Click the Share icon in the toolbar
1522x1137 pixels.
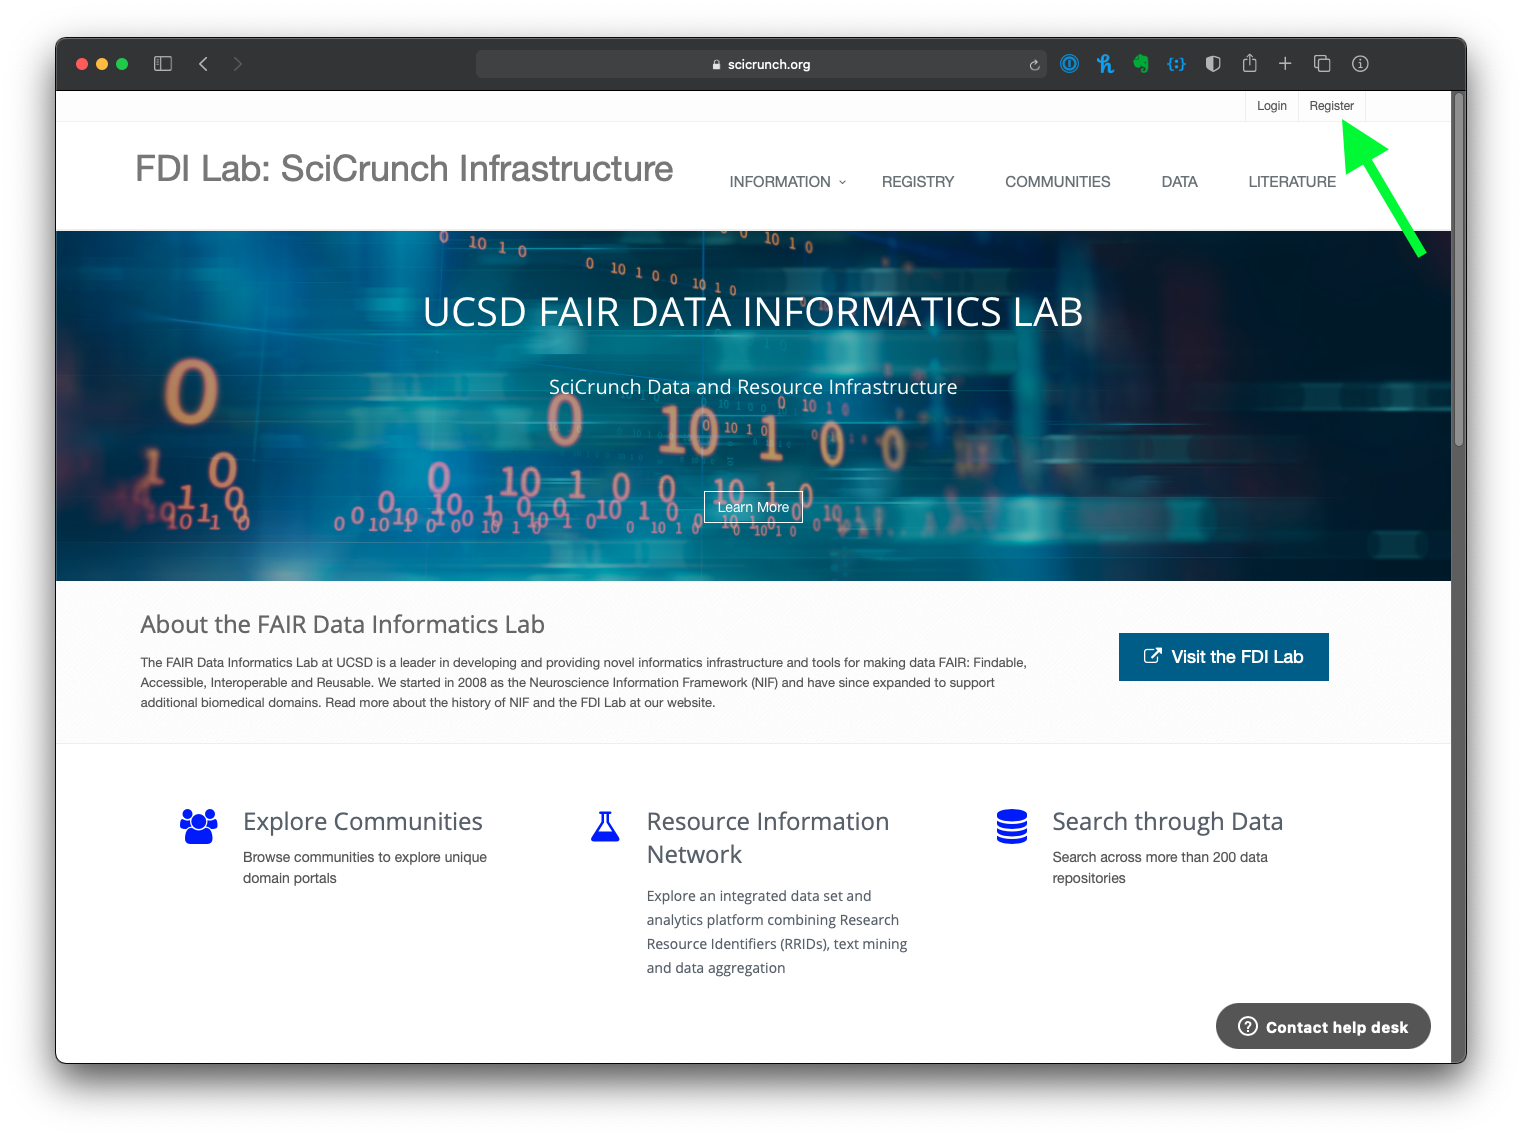1249,63
